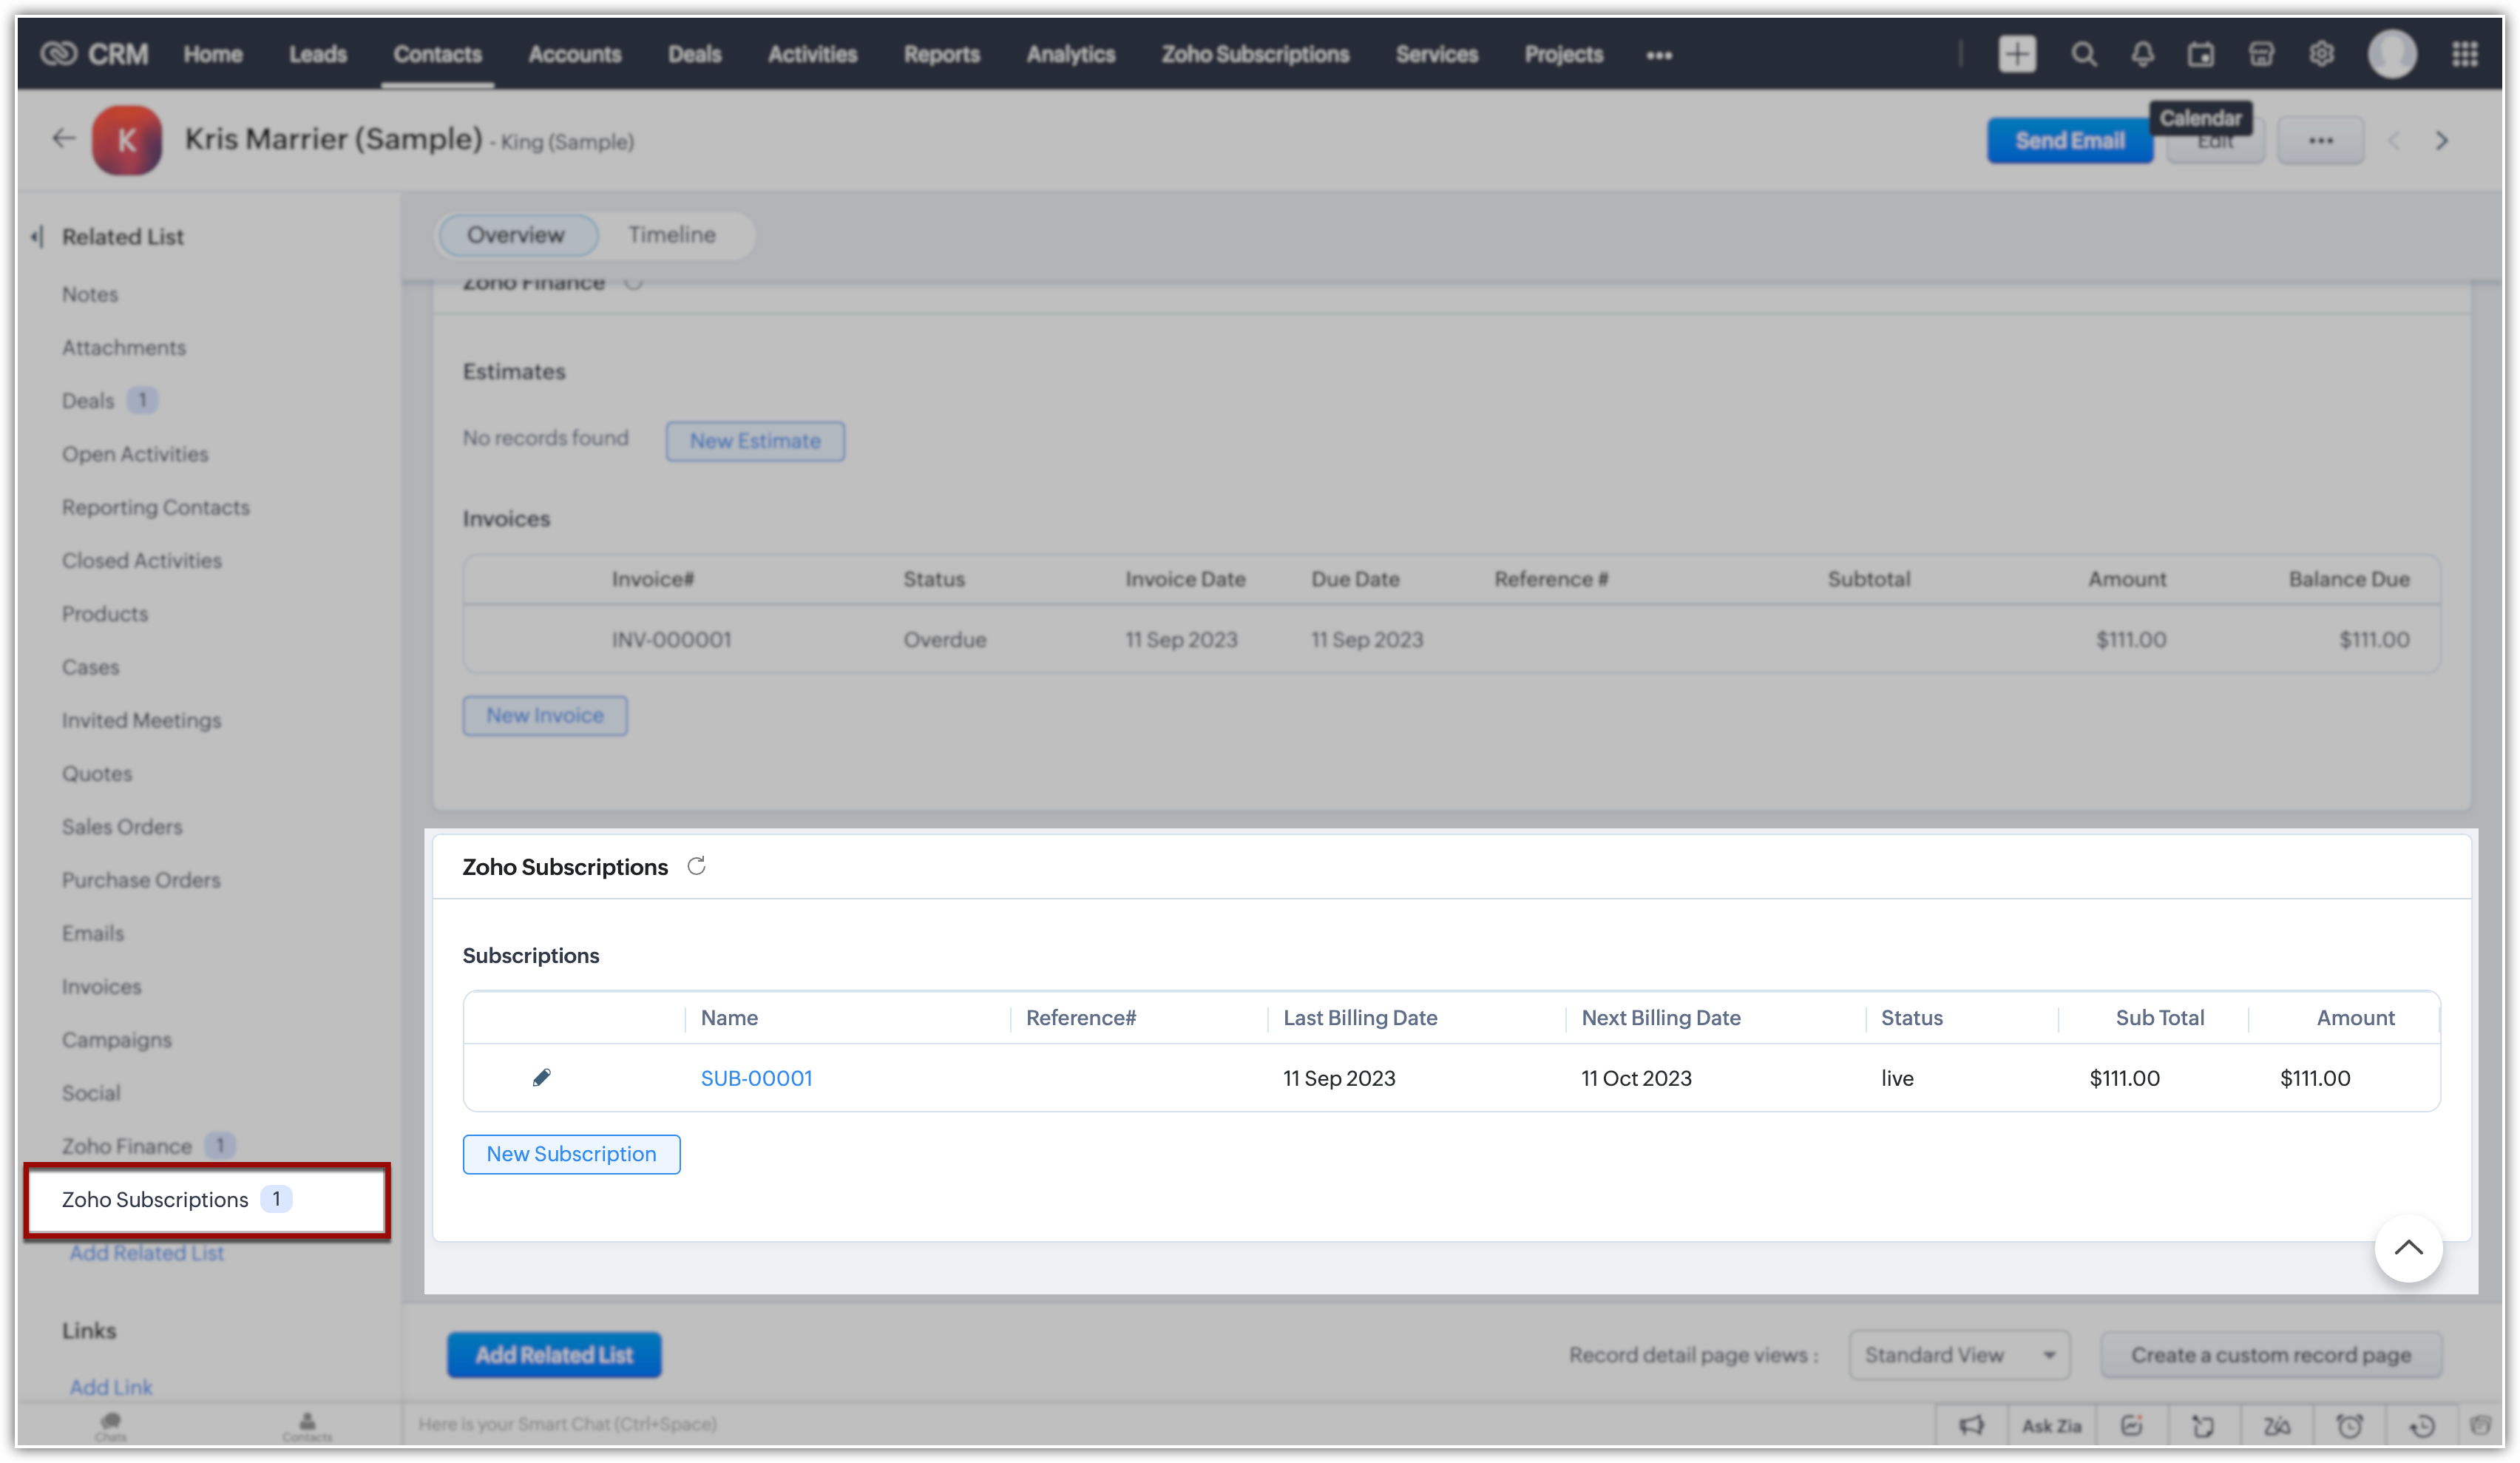
Task: Open the record's more actions button
Action: pyautogui.click(x=2320, y=141)
